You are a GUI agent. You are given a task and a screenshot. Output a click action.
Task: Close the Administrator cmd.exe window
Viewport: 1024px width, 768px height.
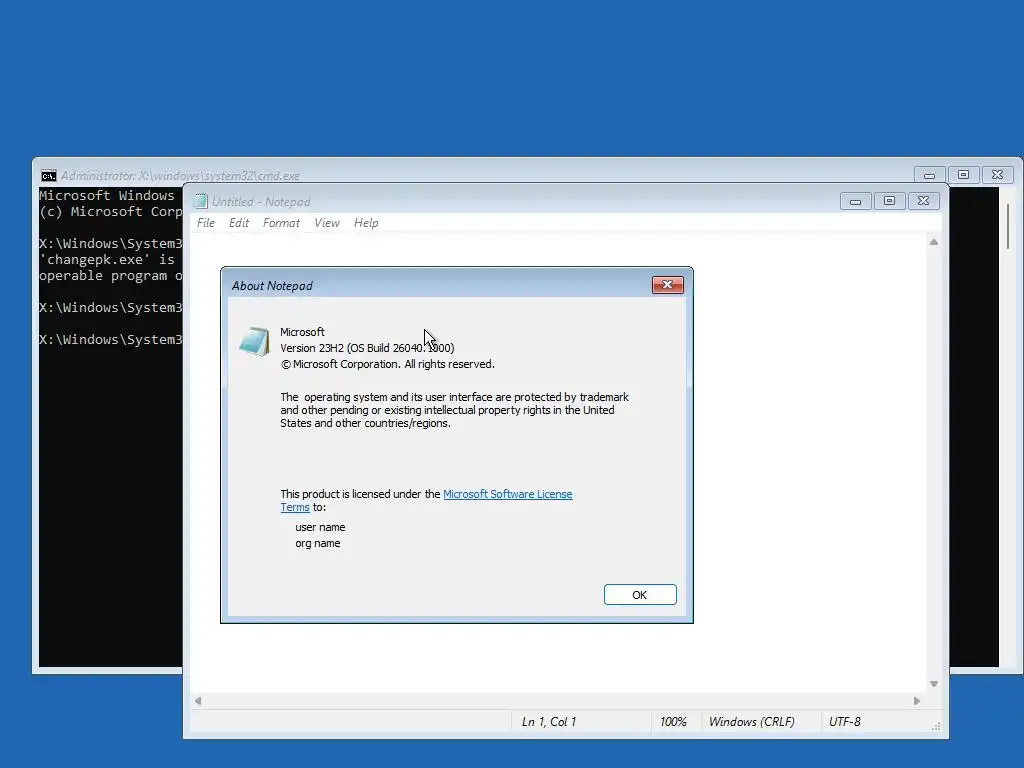[997, 175]
